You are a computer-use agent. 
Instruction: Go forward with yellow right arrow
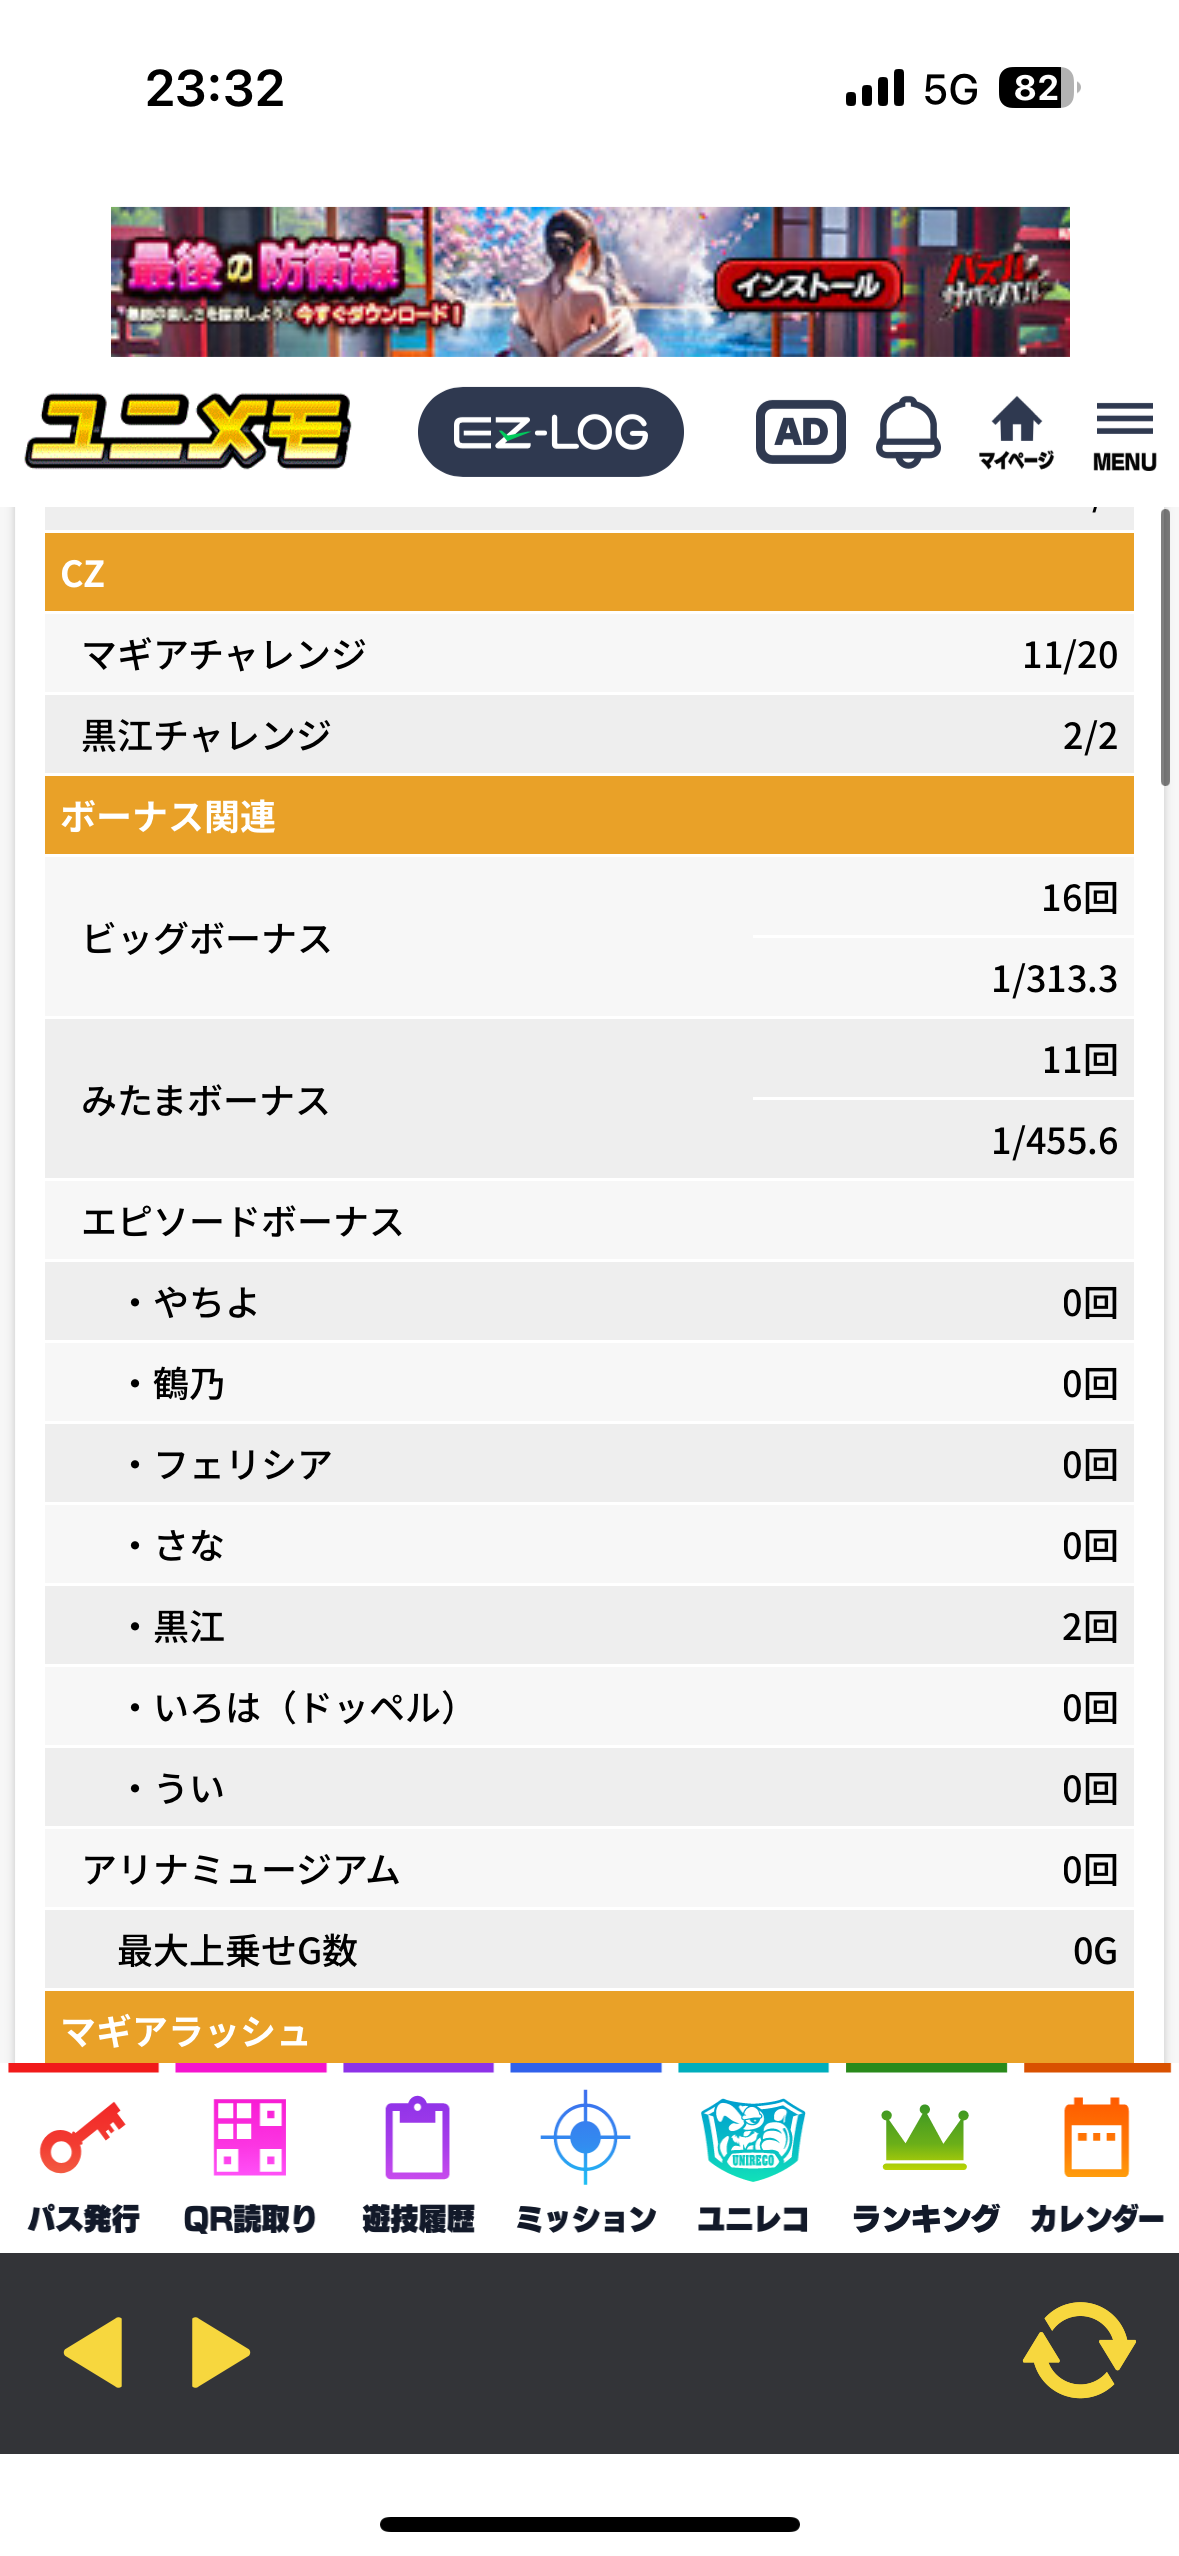pos(220,2352)
